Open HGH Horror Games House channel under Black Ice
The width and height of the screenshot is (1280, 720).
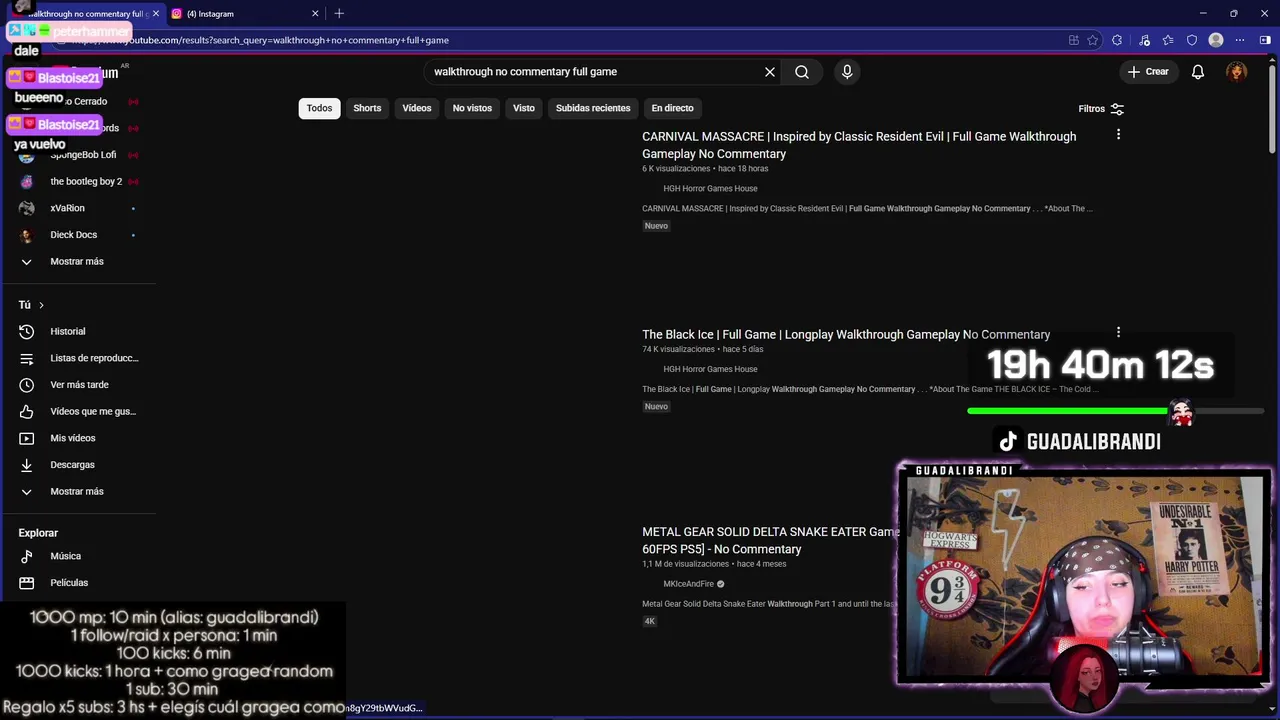[710, 369]
